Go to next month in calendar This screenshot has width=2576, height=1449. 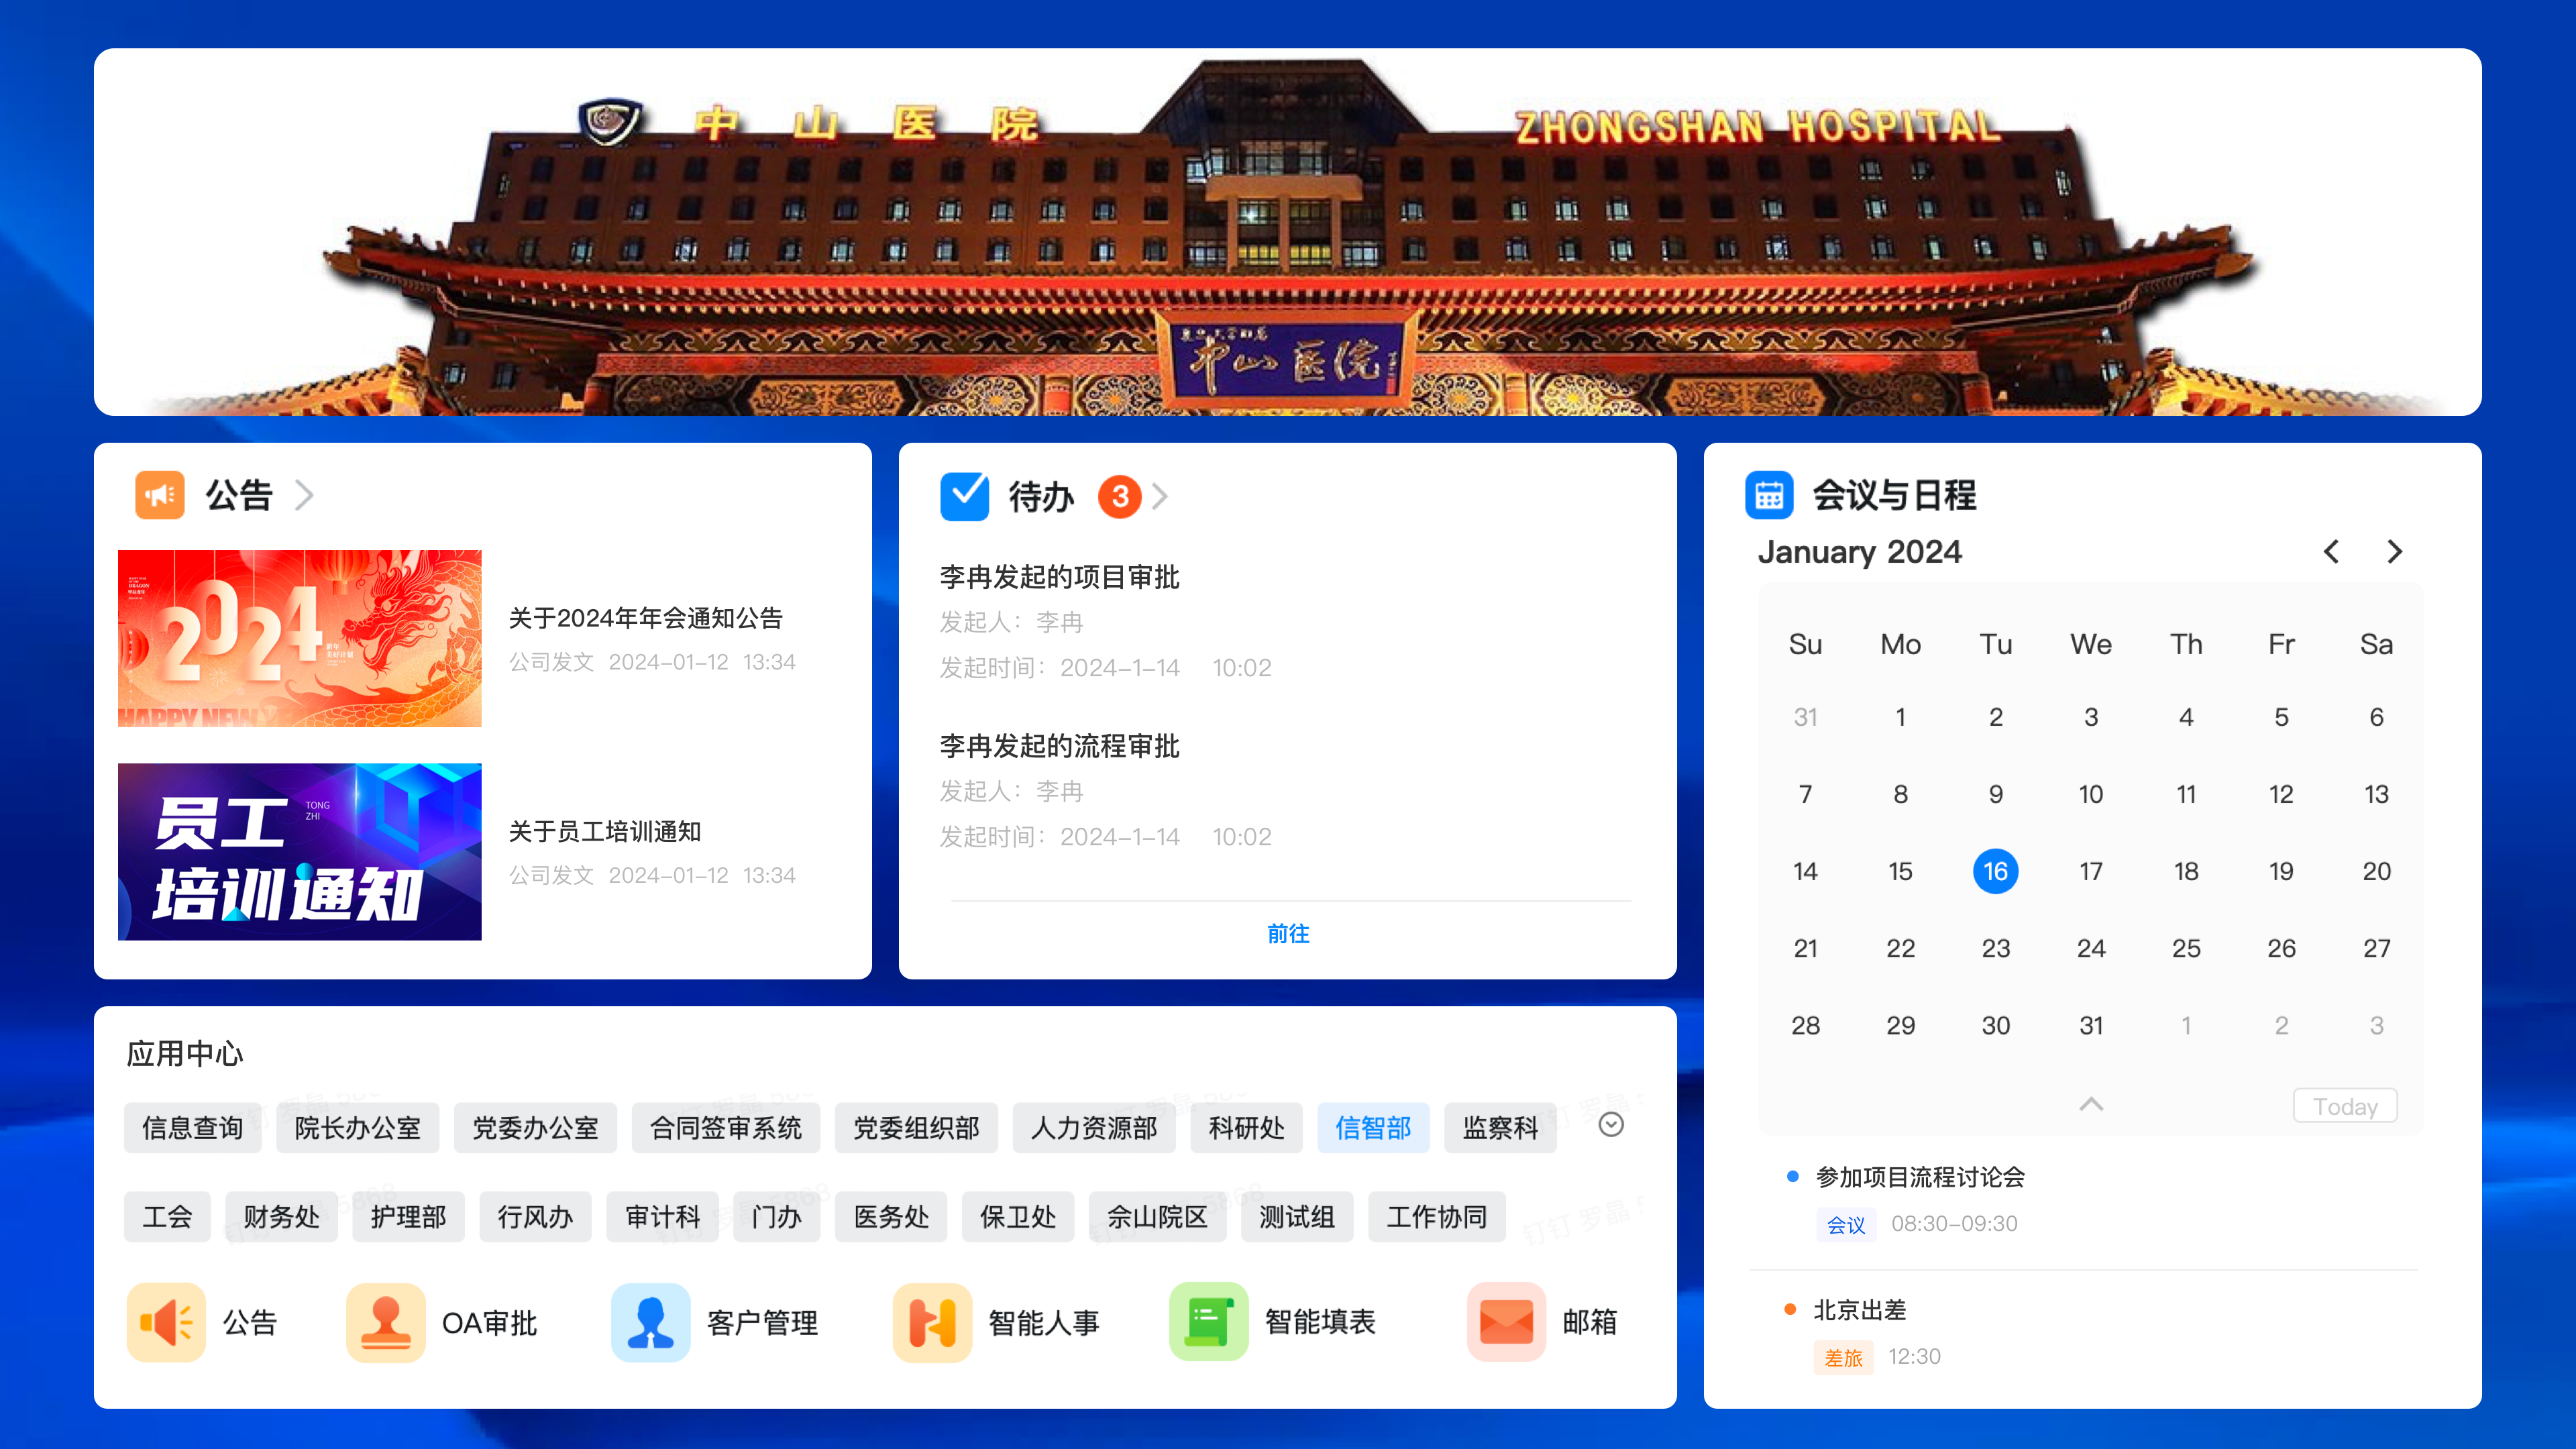2394,551
